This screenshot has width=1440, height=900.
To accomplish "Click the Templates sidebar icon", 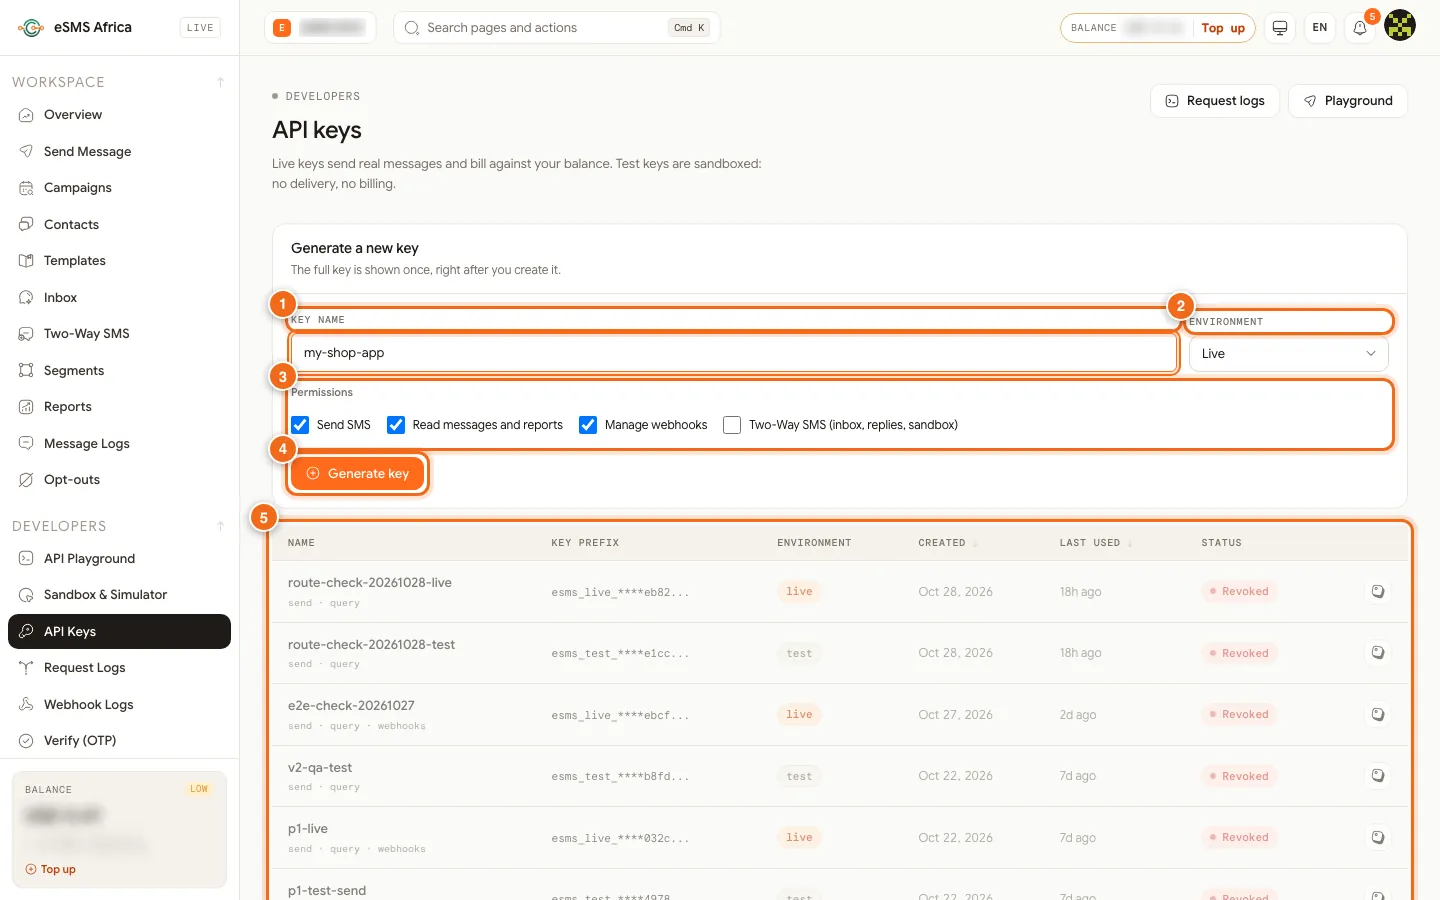I will coord(26,261).
